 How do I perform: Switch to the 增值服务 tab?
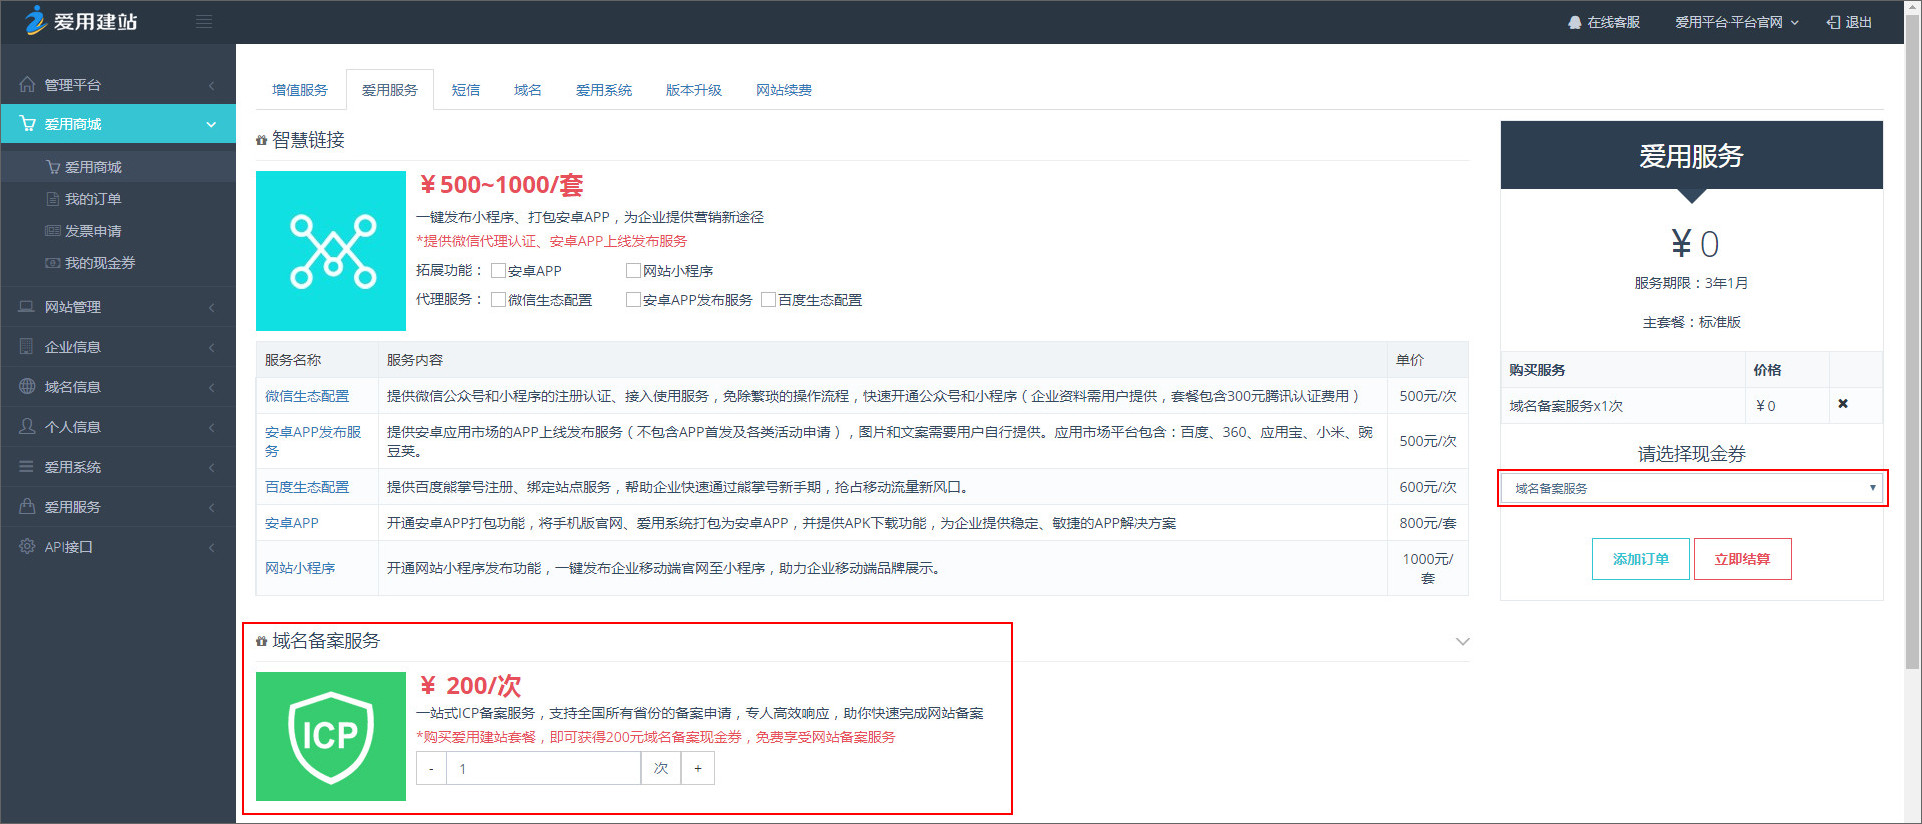300,90
